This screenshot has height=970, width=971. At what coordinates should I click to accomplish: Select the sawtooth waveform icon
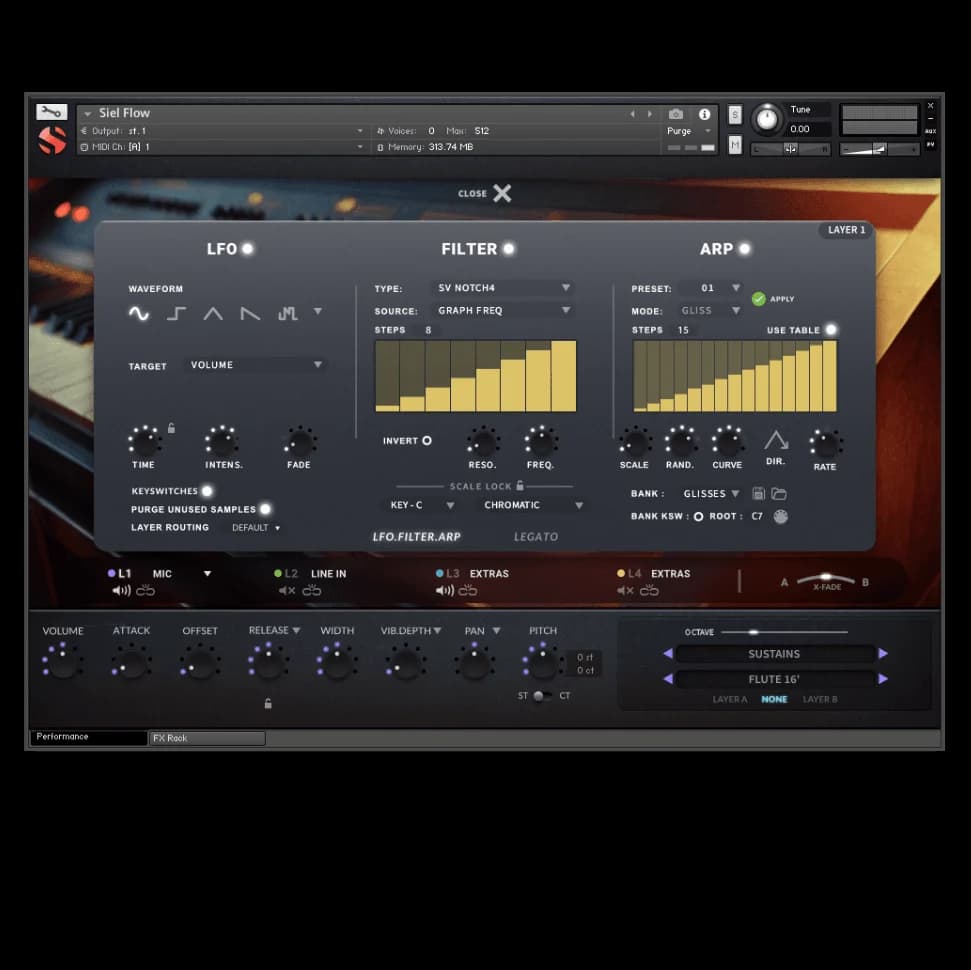(250, 314)
